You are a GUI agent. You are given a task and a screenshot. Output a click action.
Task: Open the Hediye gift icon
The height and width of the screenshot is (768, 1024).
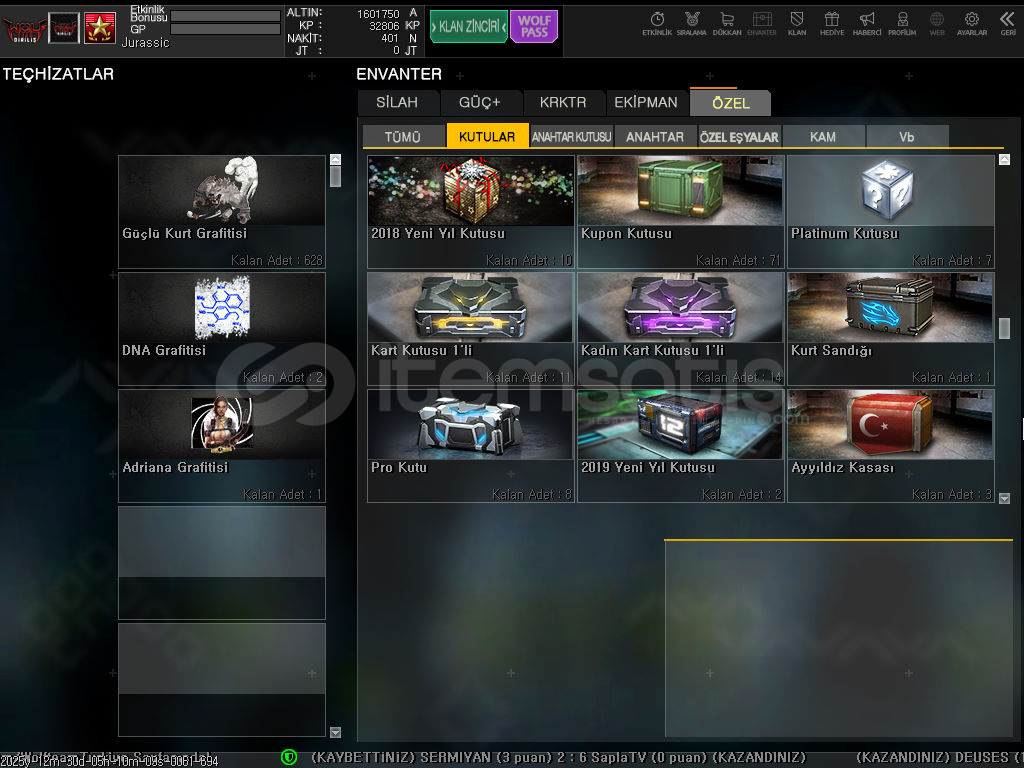click(x=831, y=24)
